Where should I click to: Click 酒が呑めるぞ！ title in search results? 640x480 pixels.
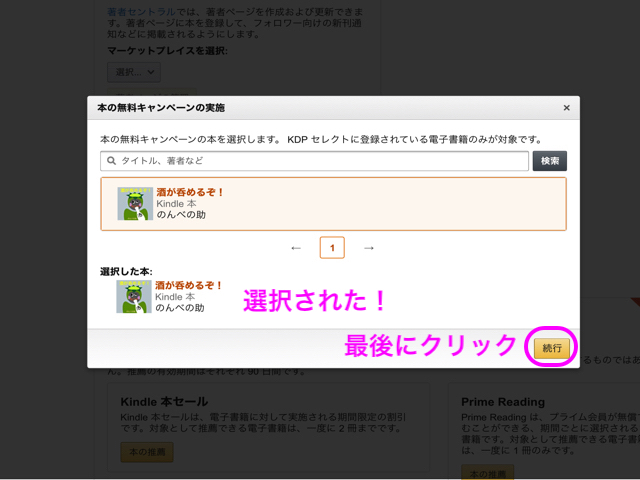190,192
